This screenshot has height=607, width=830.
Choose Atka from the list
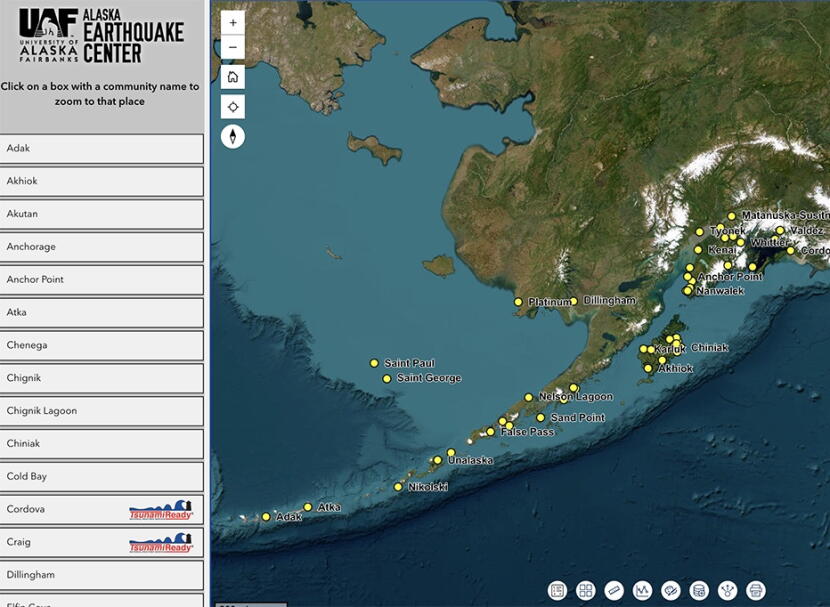click(x=101, y=313)
